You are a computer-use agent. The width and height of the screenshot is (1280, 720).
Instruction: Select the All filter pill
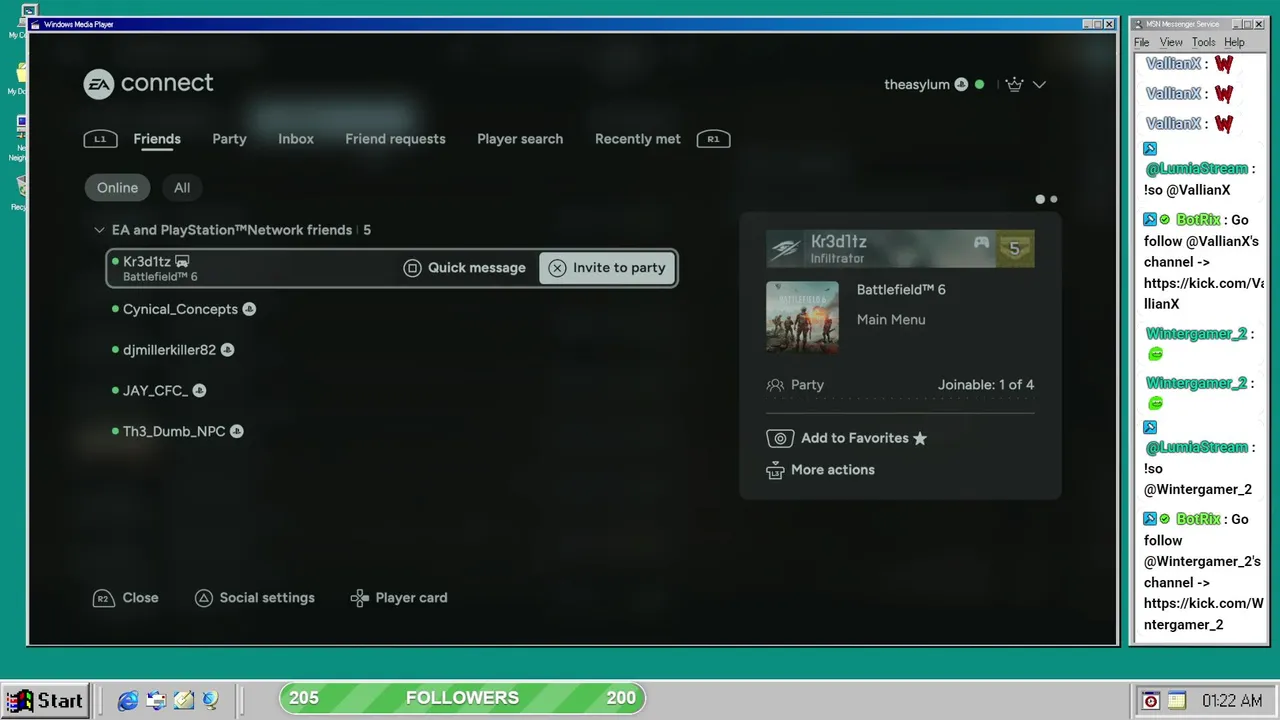coord(182,188)
